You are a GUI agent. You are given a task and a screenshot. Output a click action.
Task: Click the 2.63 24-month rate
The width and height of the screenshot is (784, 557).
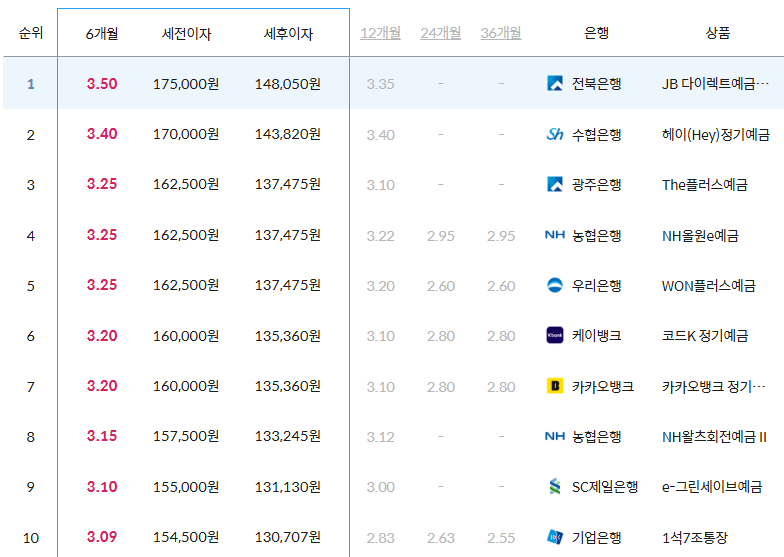coord(440,538)
